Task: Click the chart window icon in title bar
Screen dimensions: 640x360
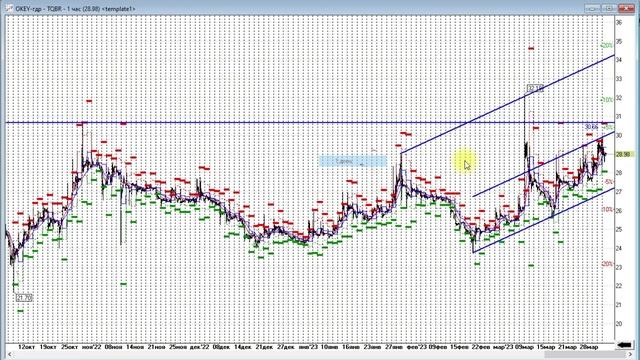Action: click(x=9, y=8)
